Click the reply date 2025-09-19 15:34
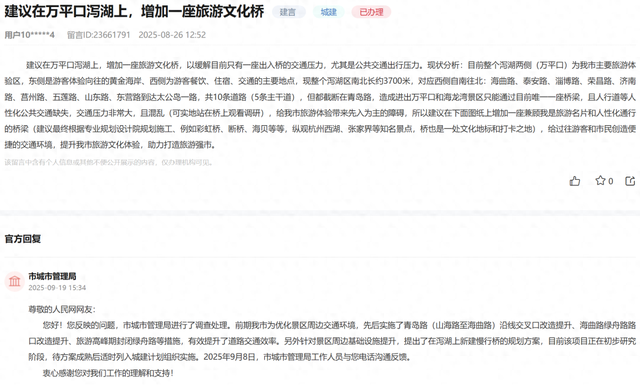The image size is (640, 388). click(57, 288)
